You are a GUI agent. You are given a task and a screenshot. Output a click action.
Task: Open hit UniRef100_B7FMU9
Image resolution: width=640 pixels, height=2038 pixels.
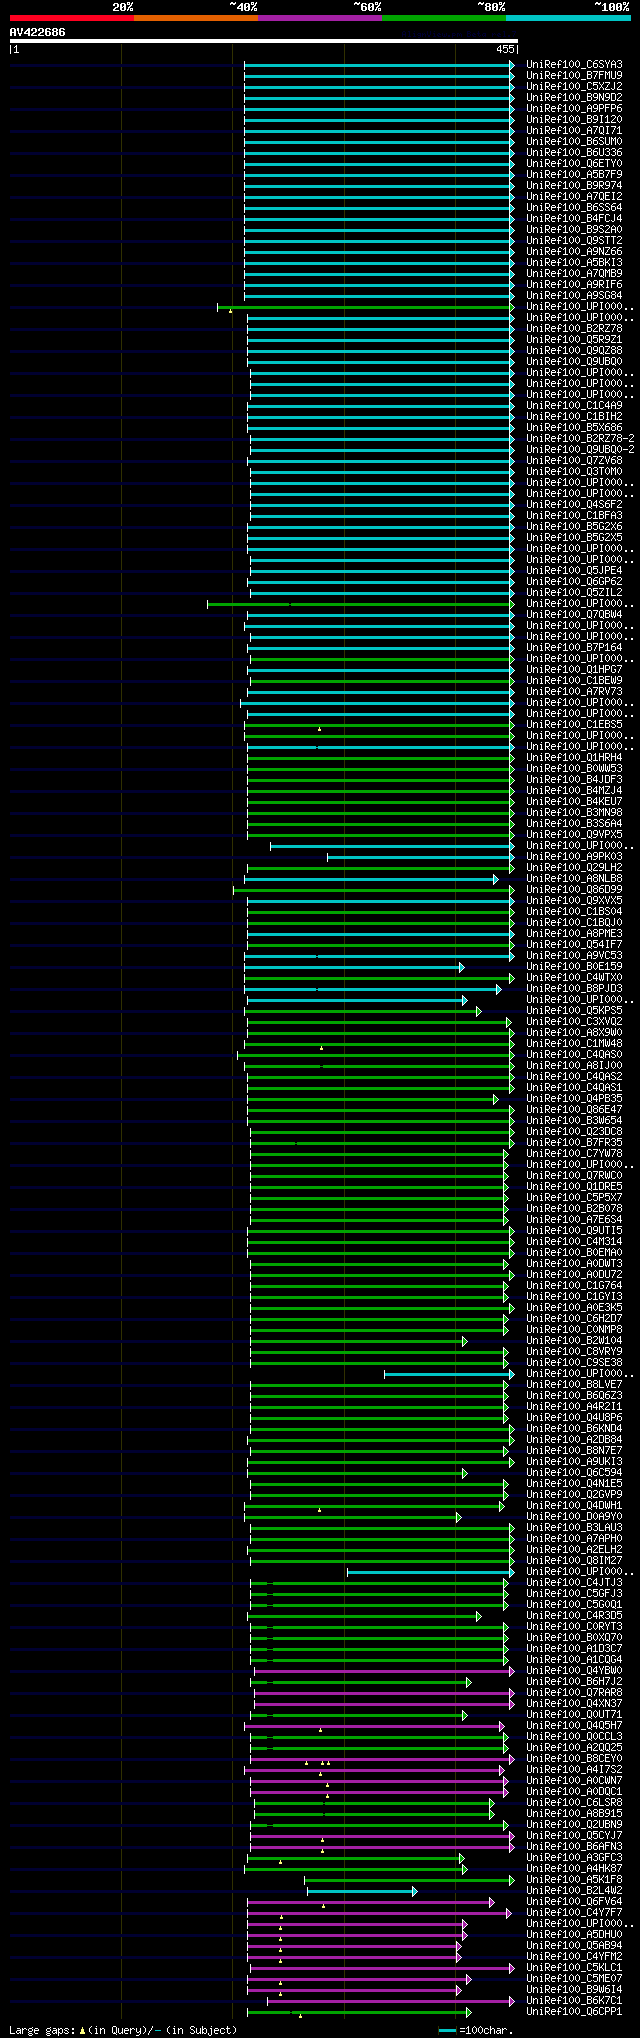[x=574, y=76]
